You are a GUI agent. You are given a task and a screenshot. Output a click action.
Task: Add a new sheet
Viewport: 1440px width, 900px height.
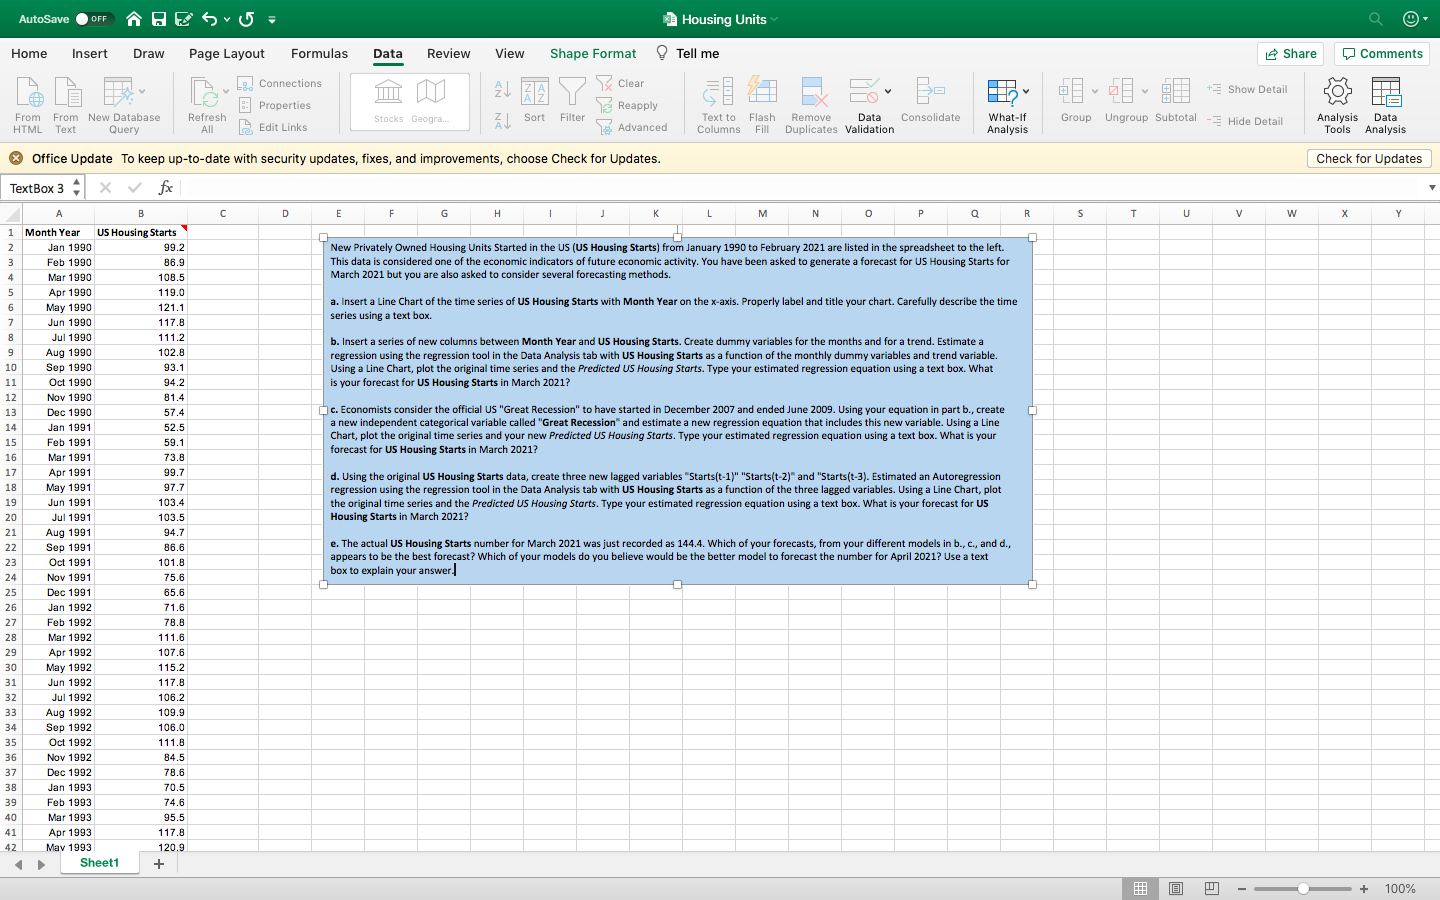click(158, 864)
